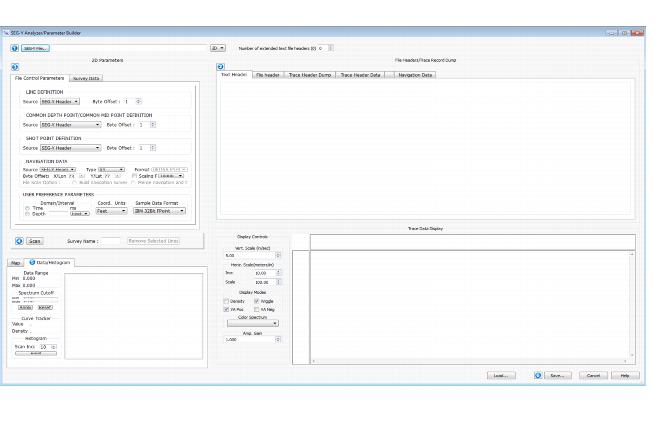Click the blue icon above Text Header tab
The image size is (655, 427).
tap(221, 67)
